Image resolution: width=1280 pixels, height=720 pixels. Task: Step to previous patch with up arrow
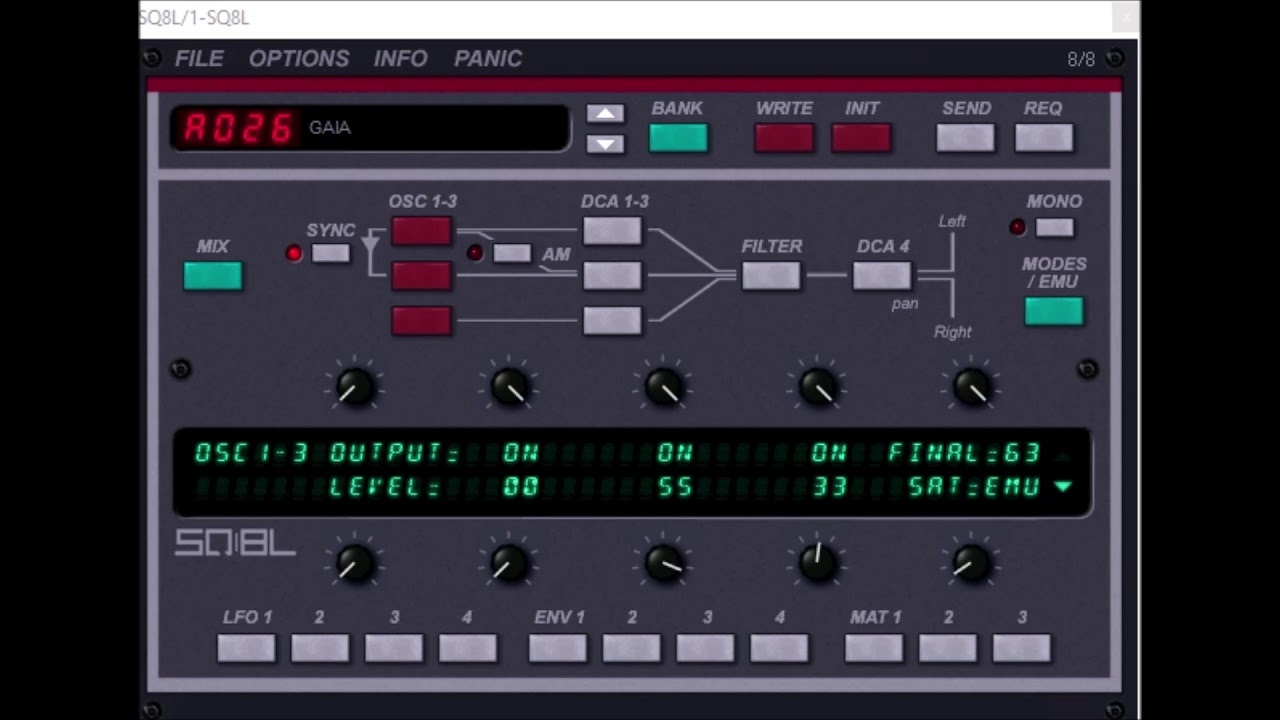click(x=605, y=113)
